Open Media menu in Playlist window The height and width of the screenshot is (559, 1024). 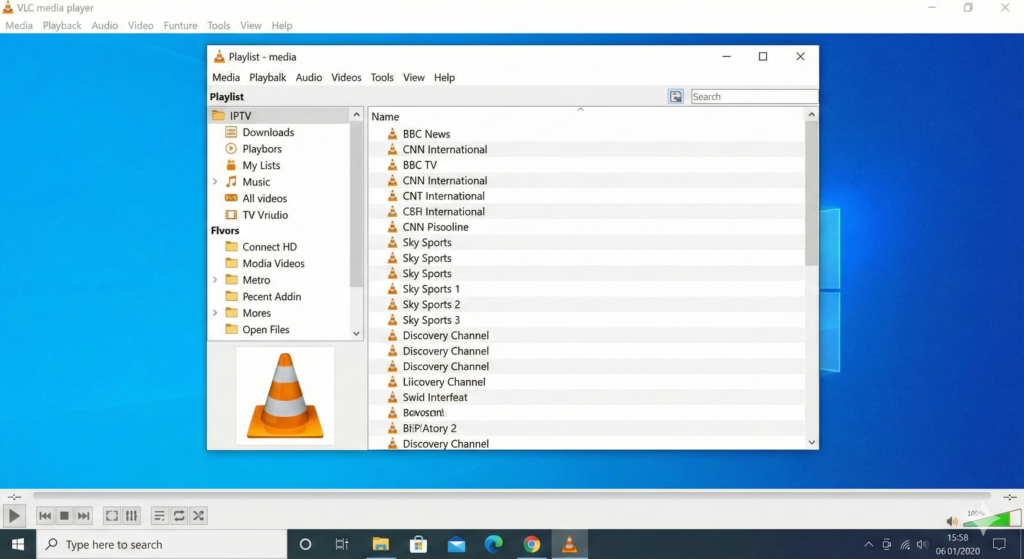[226, 77]
